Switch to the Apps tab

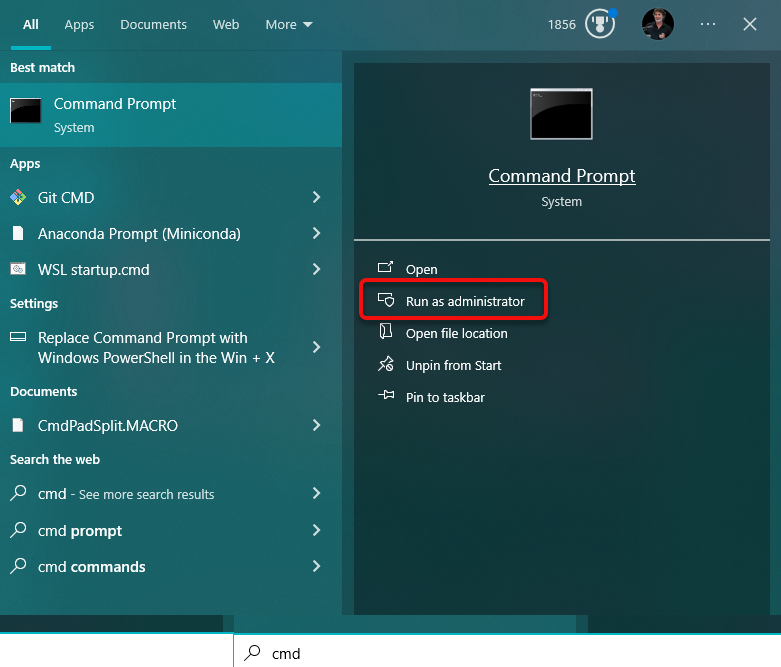click(x=79, y=24)
